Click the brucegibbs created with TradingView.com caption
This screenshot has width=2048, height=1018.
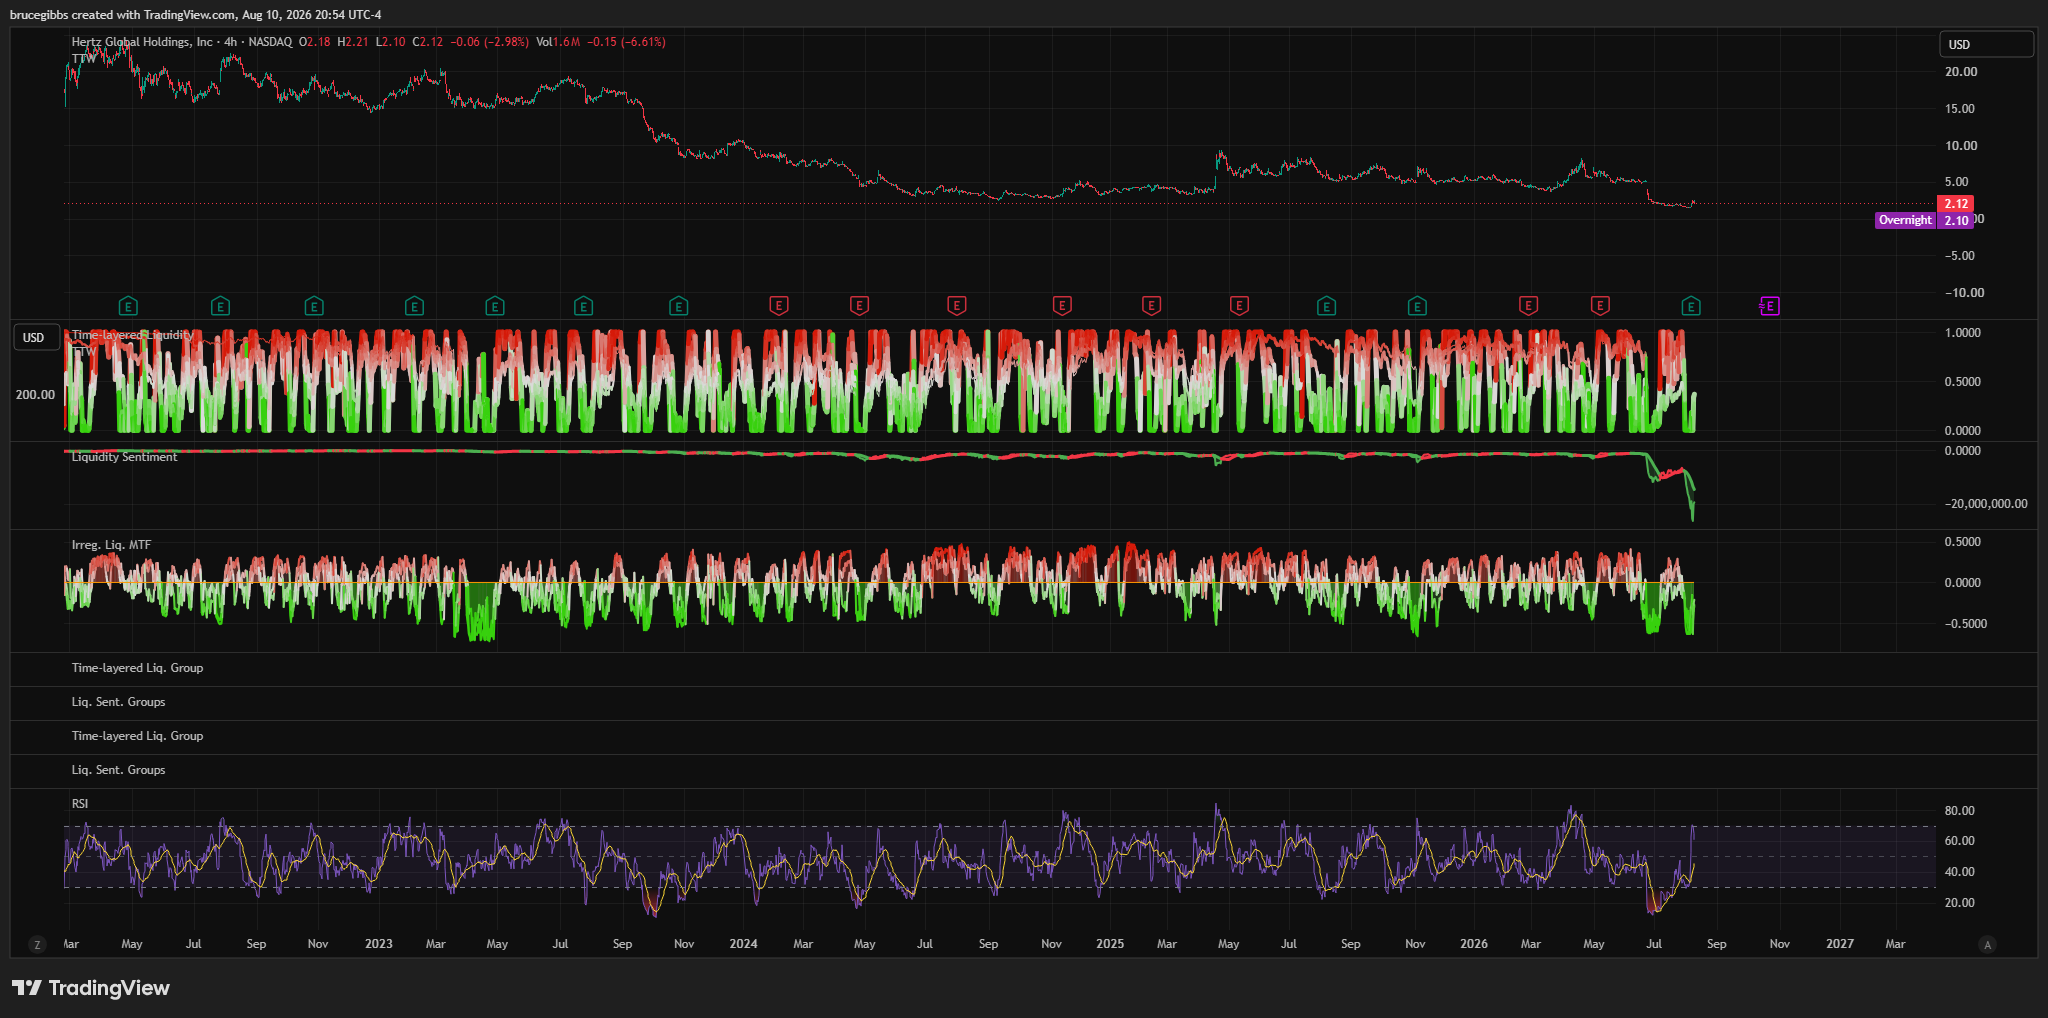click(195, 15)
